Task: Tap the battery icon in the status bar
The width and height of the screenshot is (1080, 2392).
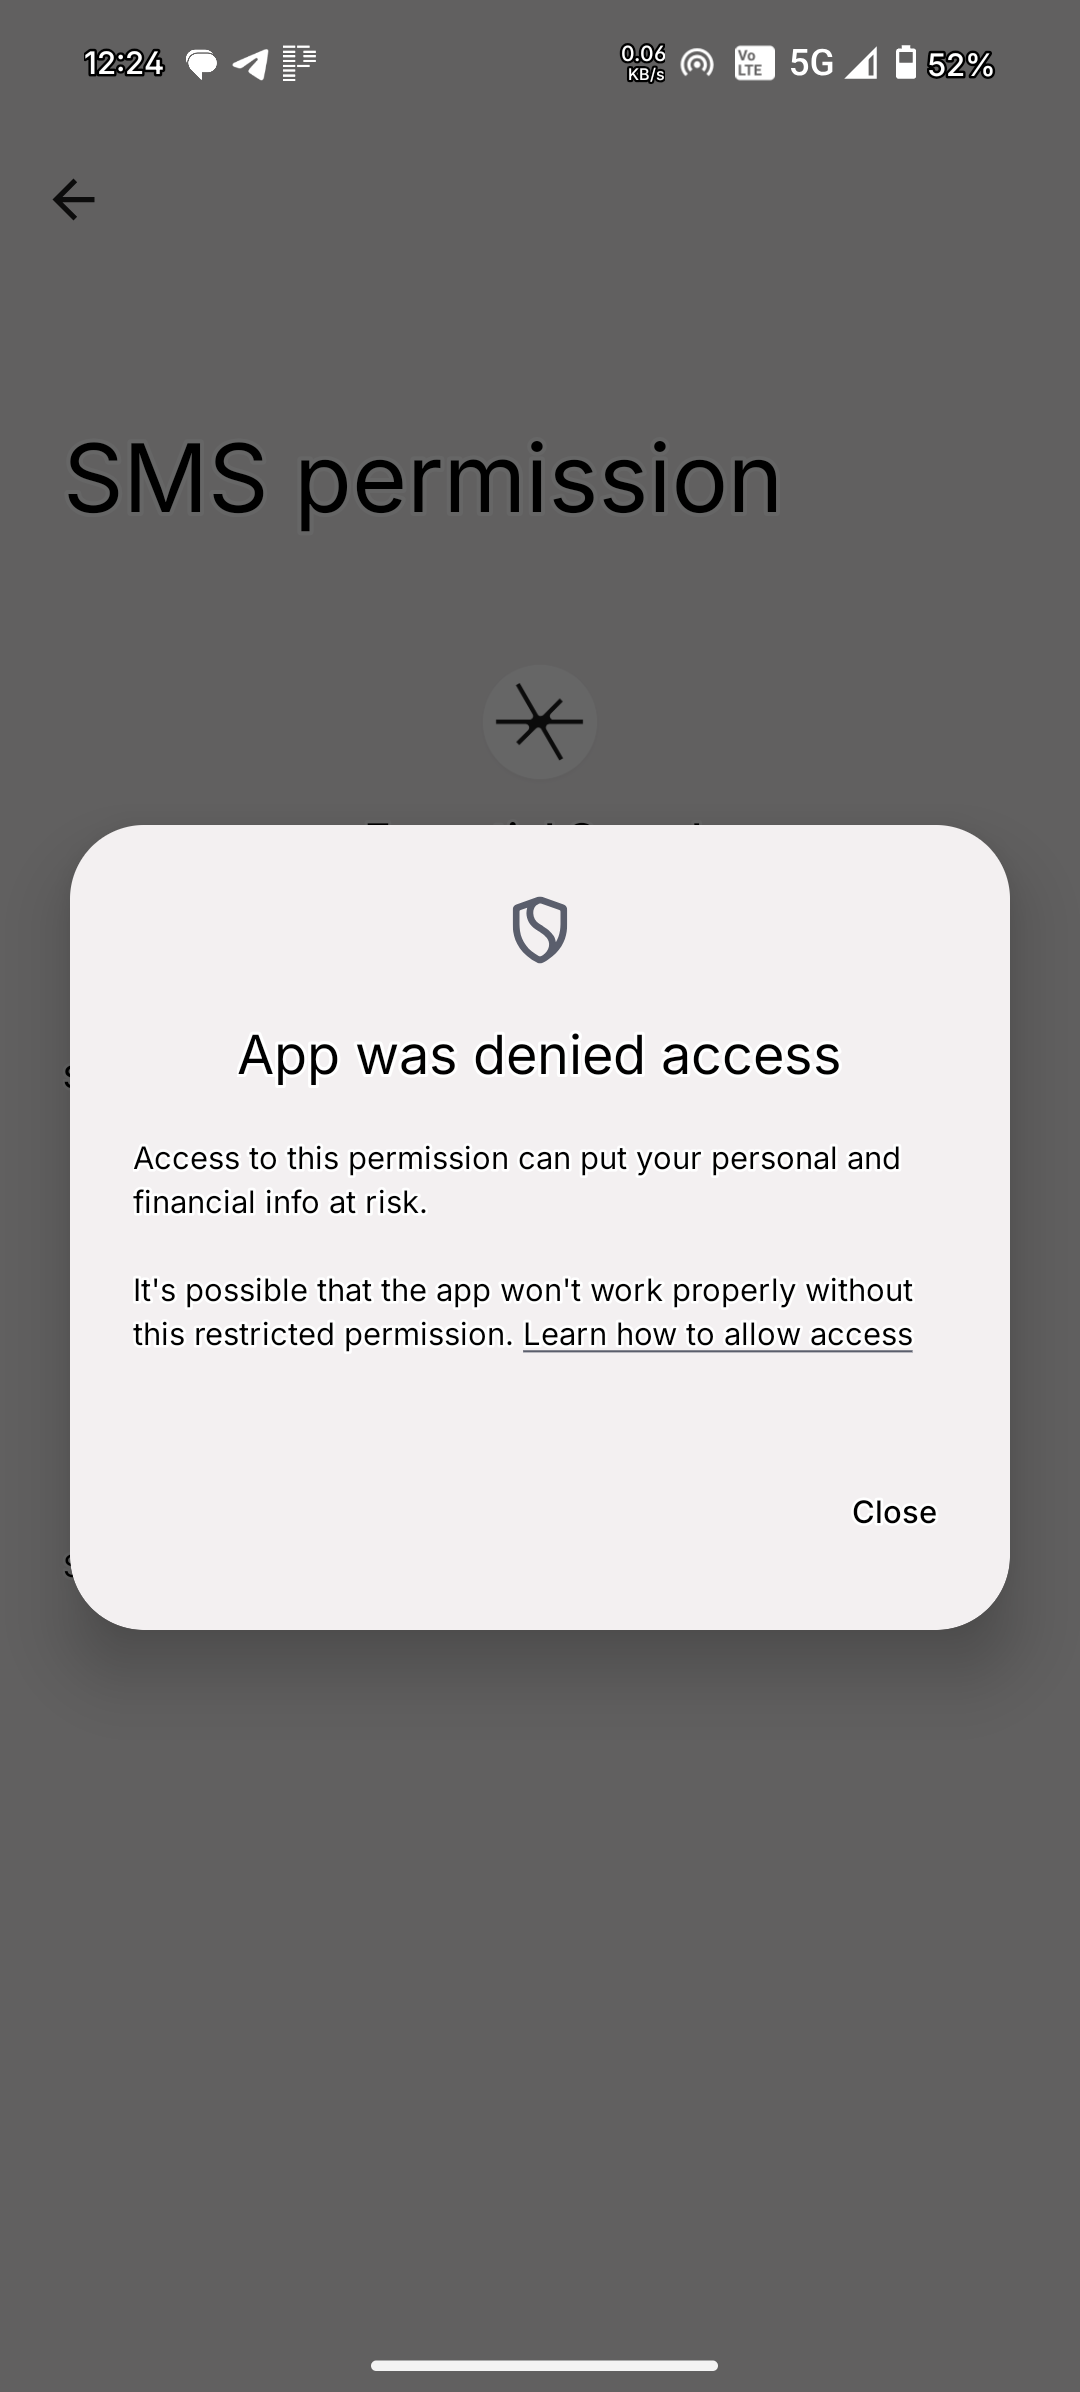Action: [x=905, y=63]
